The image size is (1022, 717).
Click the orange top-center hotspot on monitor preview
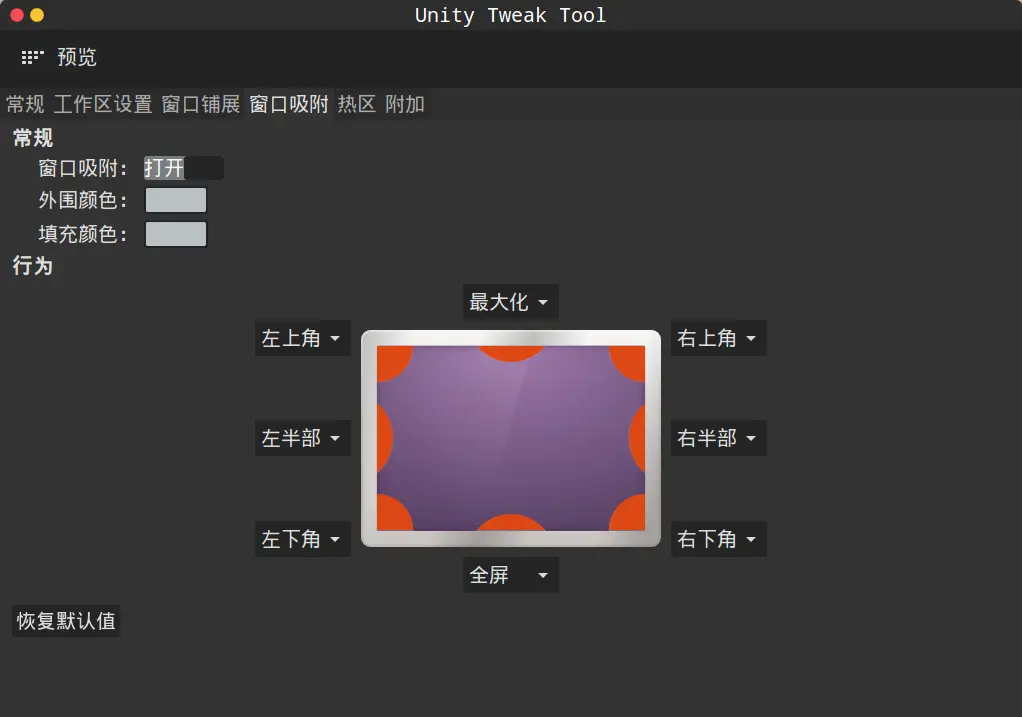[x=510, y=350]
